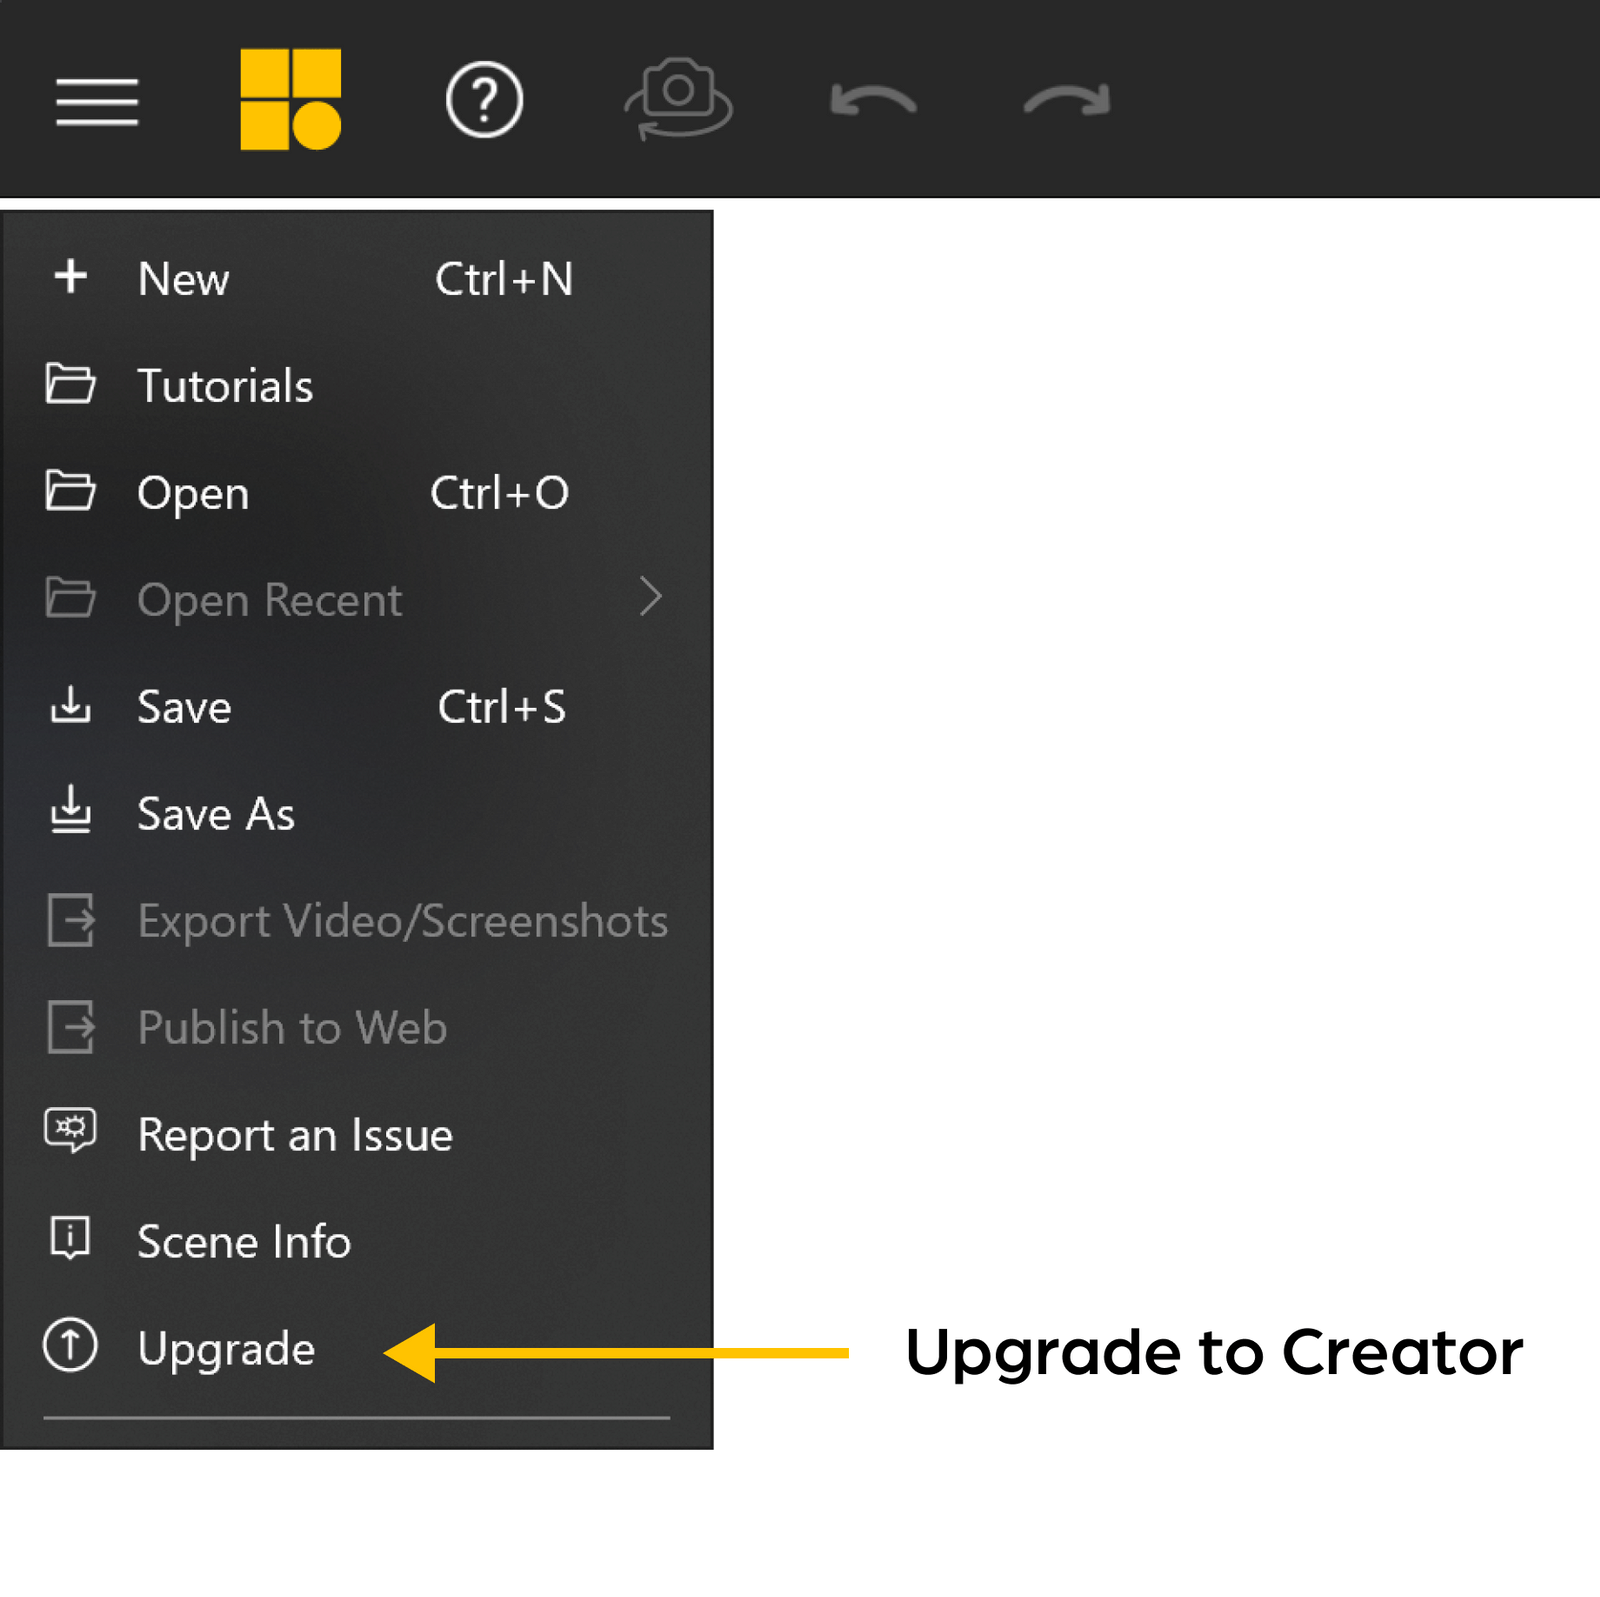
Task: Open the Tutorials entry
Action: pos(225,385)
